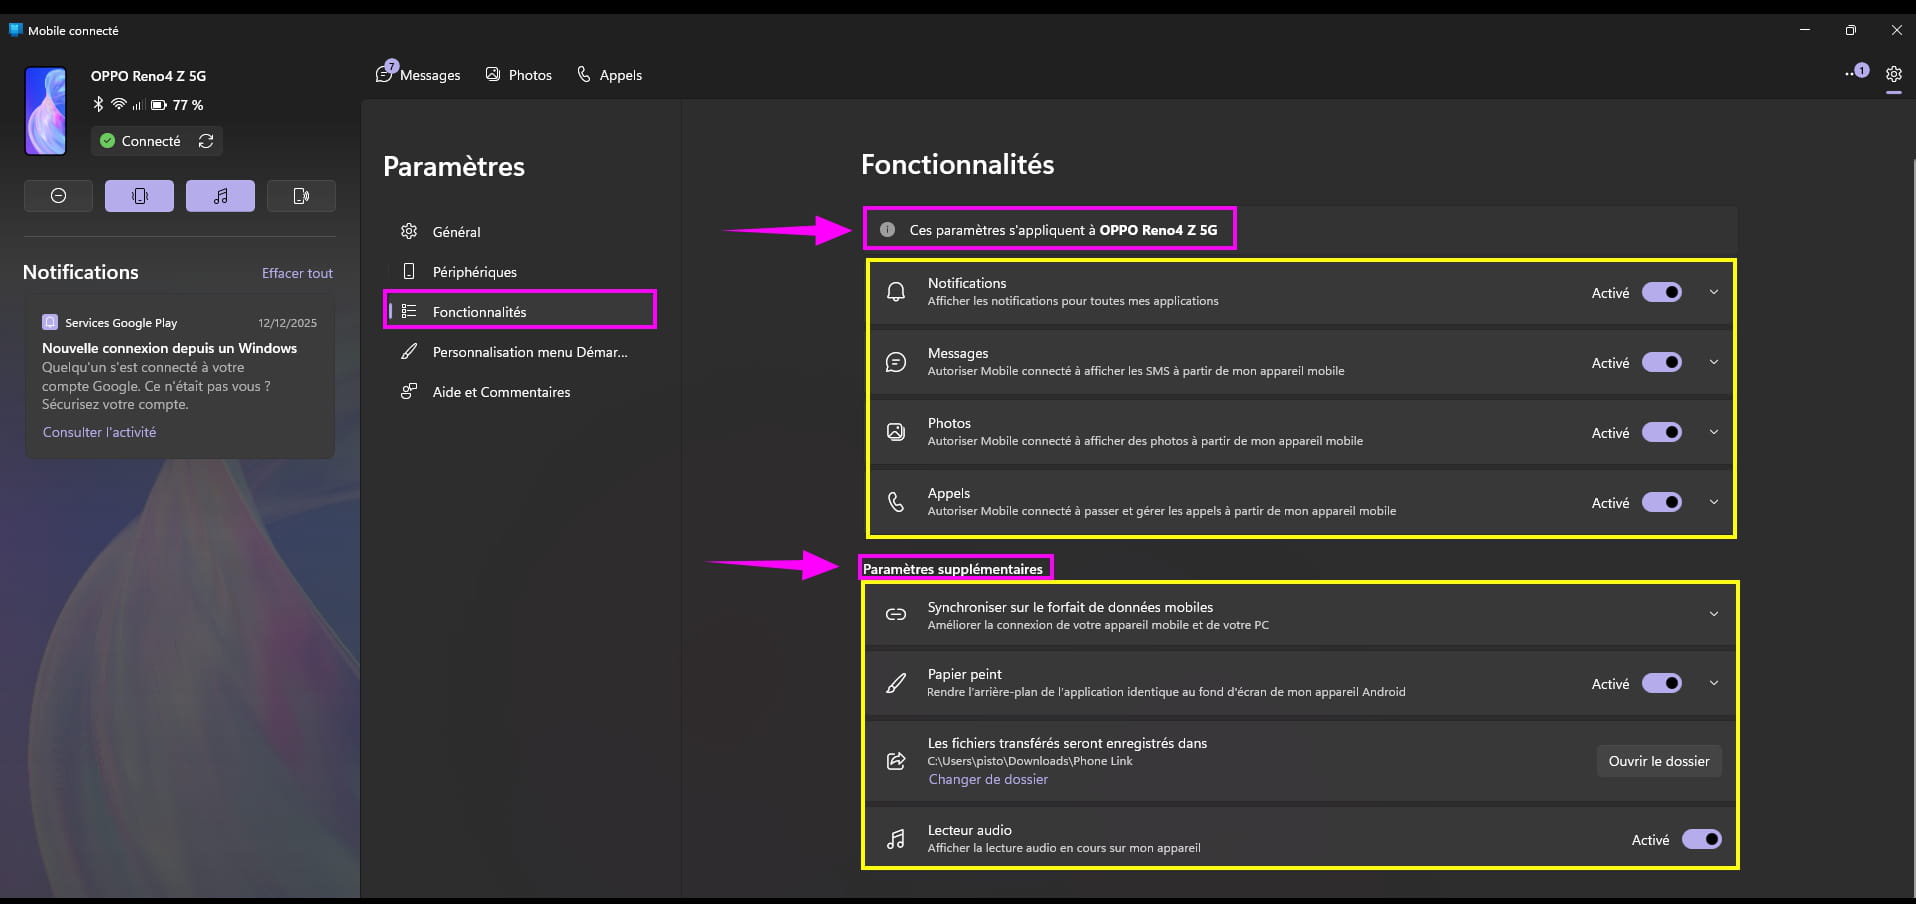The image size is (1916, 904).
Task: Turn off the Photos feature toggle
Action: point(1662,433)
